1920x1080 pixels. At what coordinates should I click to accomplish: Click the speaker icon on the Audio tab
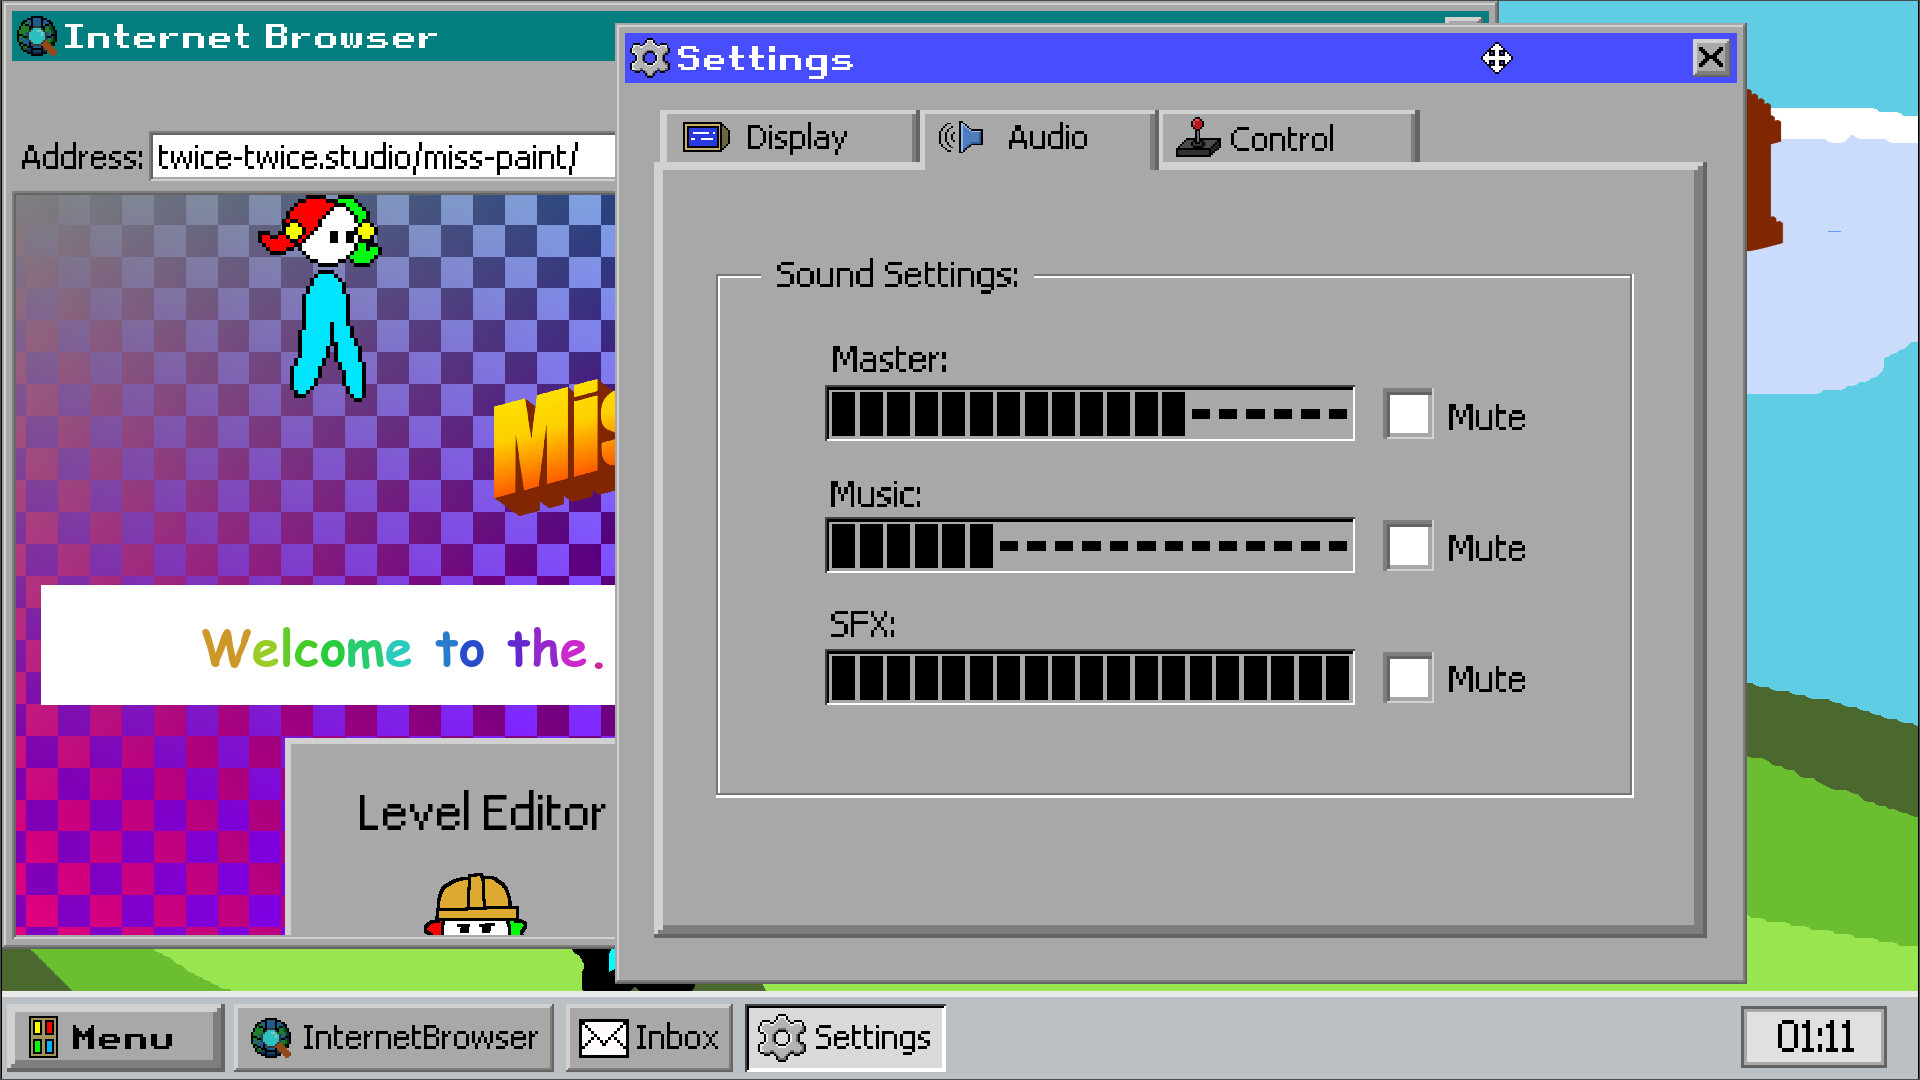point(962,138)
